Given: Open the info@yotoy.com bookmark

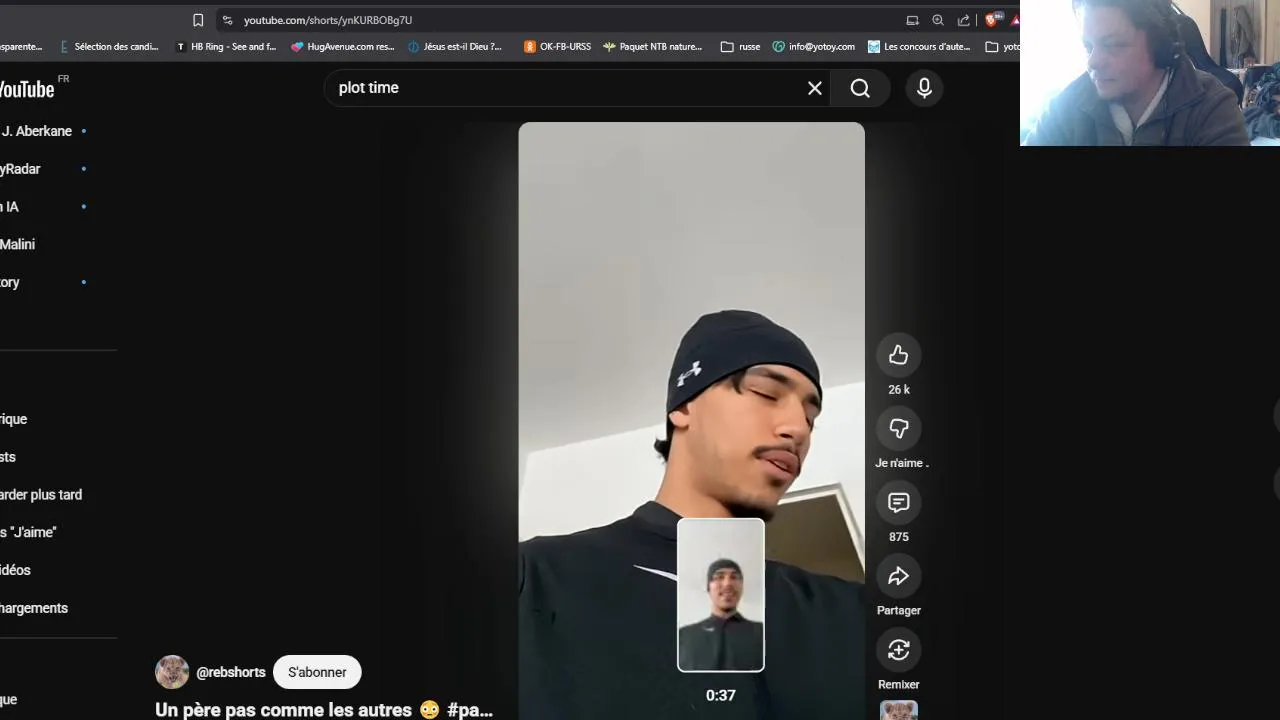Looking at the screenshot, I should coord(814,46).
